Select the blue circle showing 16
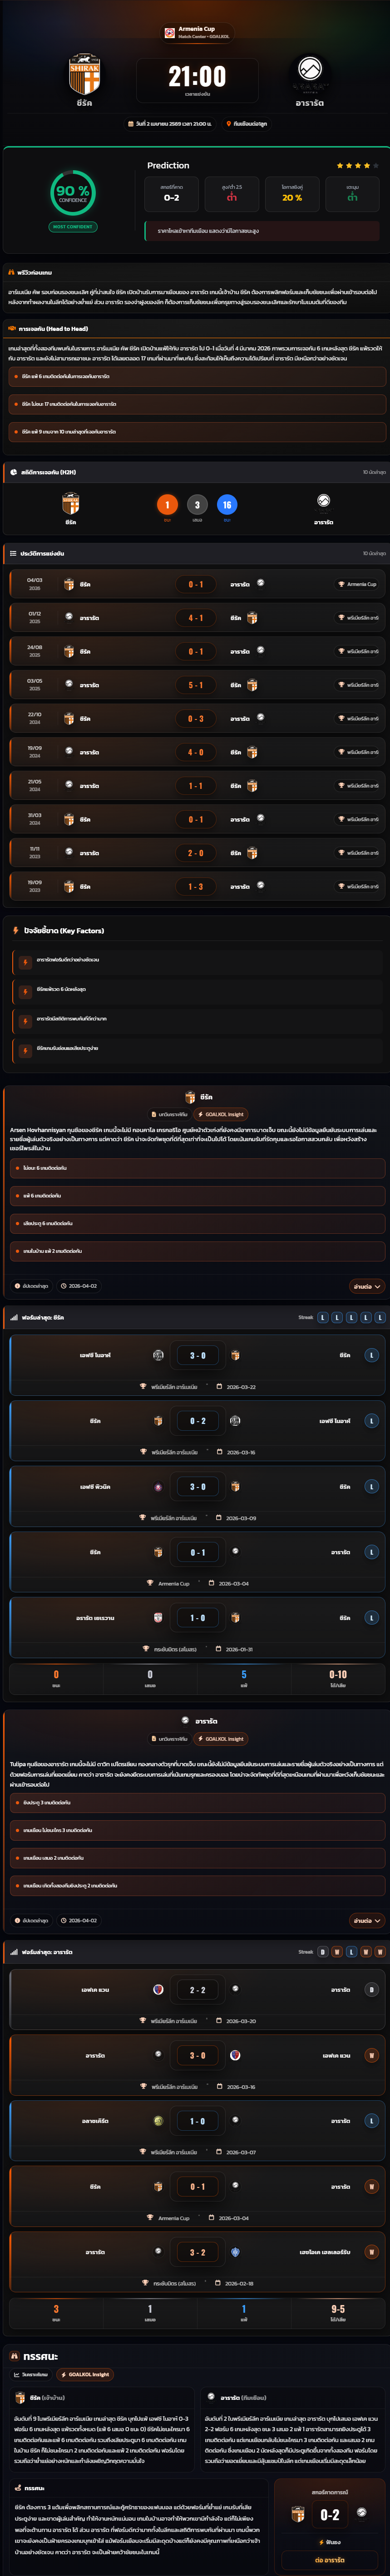Viewport: 390px width, 2576px height. pos(227,505)
